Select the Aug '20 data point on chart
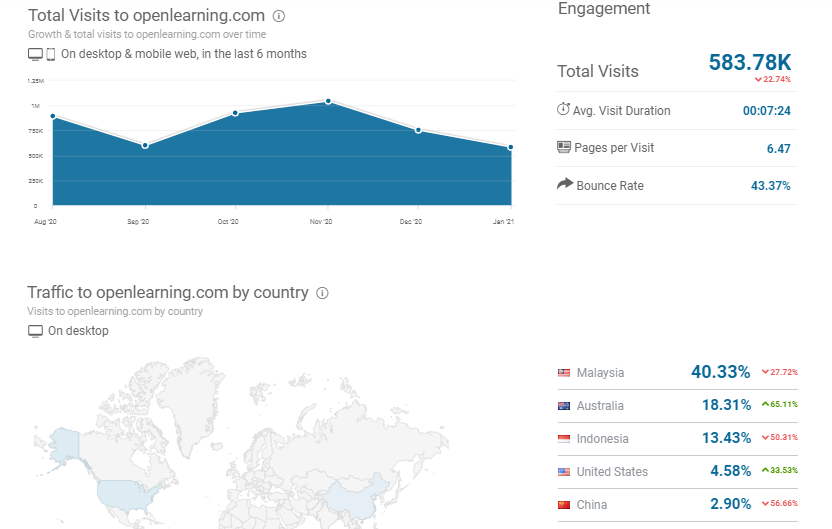The width and height of the screenshot is (832, 529). [x=53, y=116]
